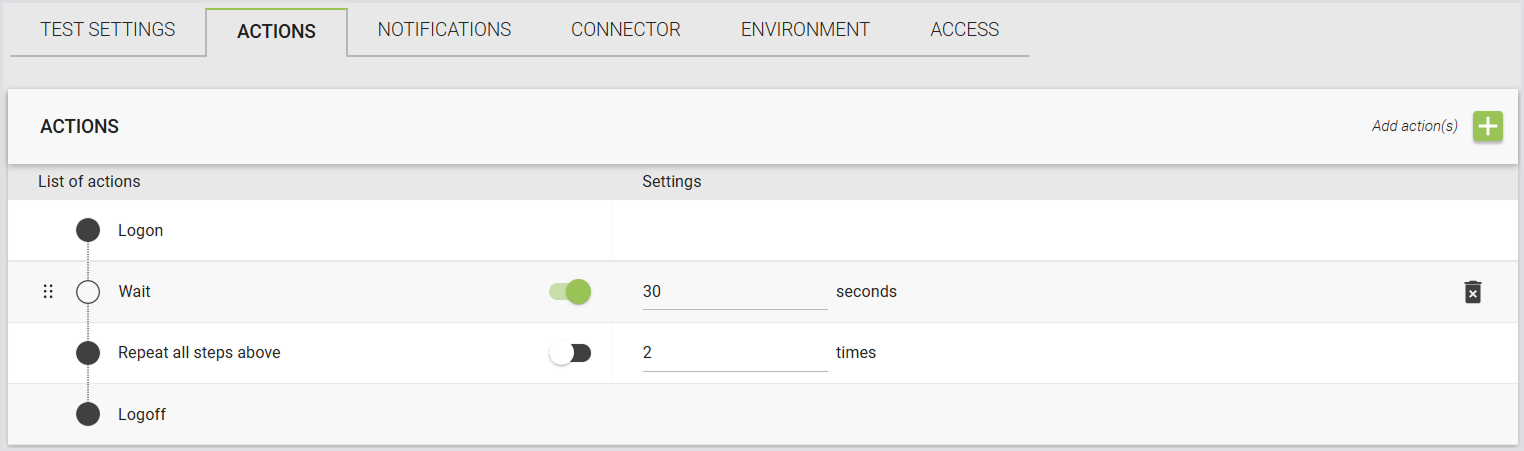The image size is (1524, 451).
Task: Click the Repeat step circle marker
Action: point(88,353)
